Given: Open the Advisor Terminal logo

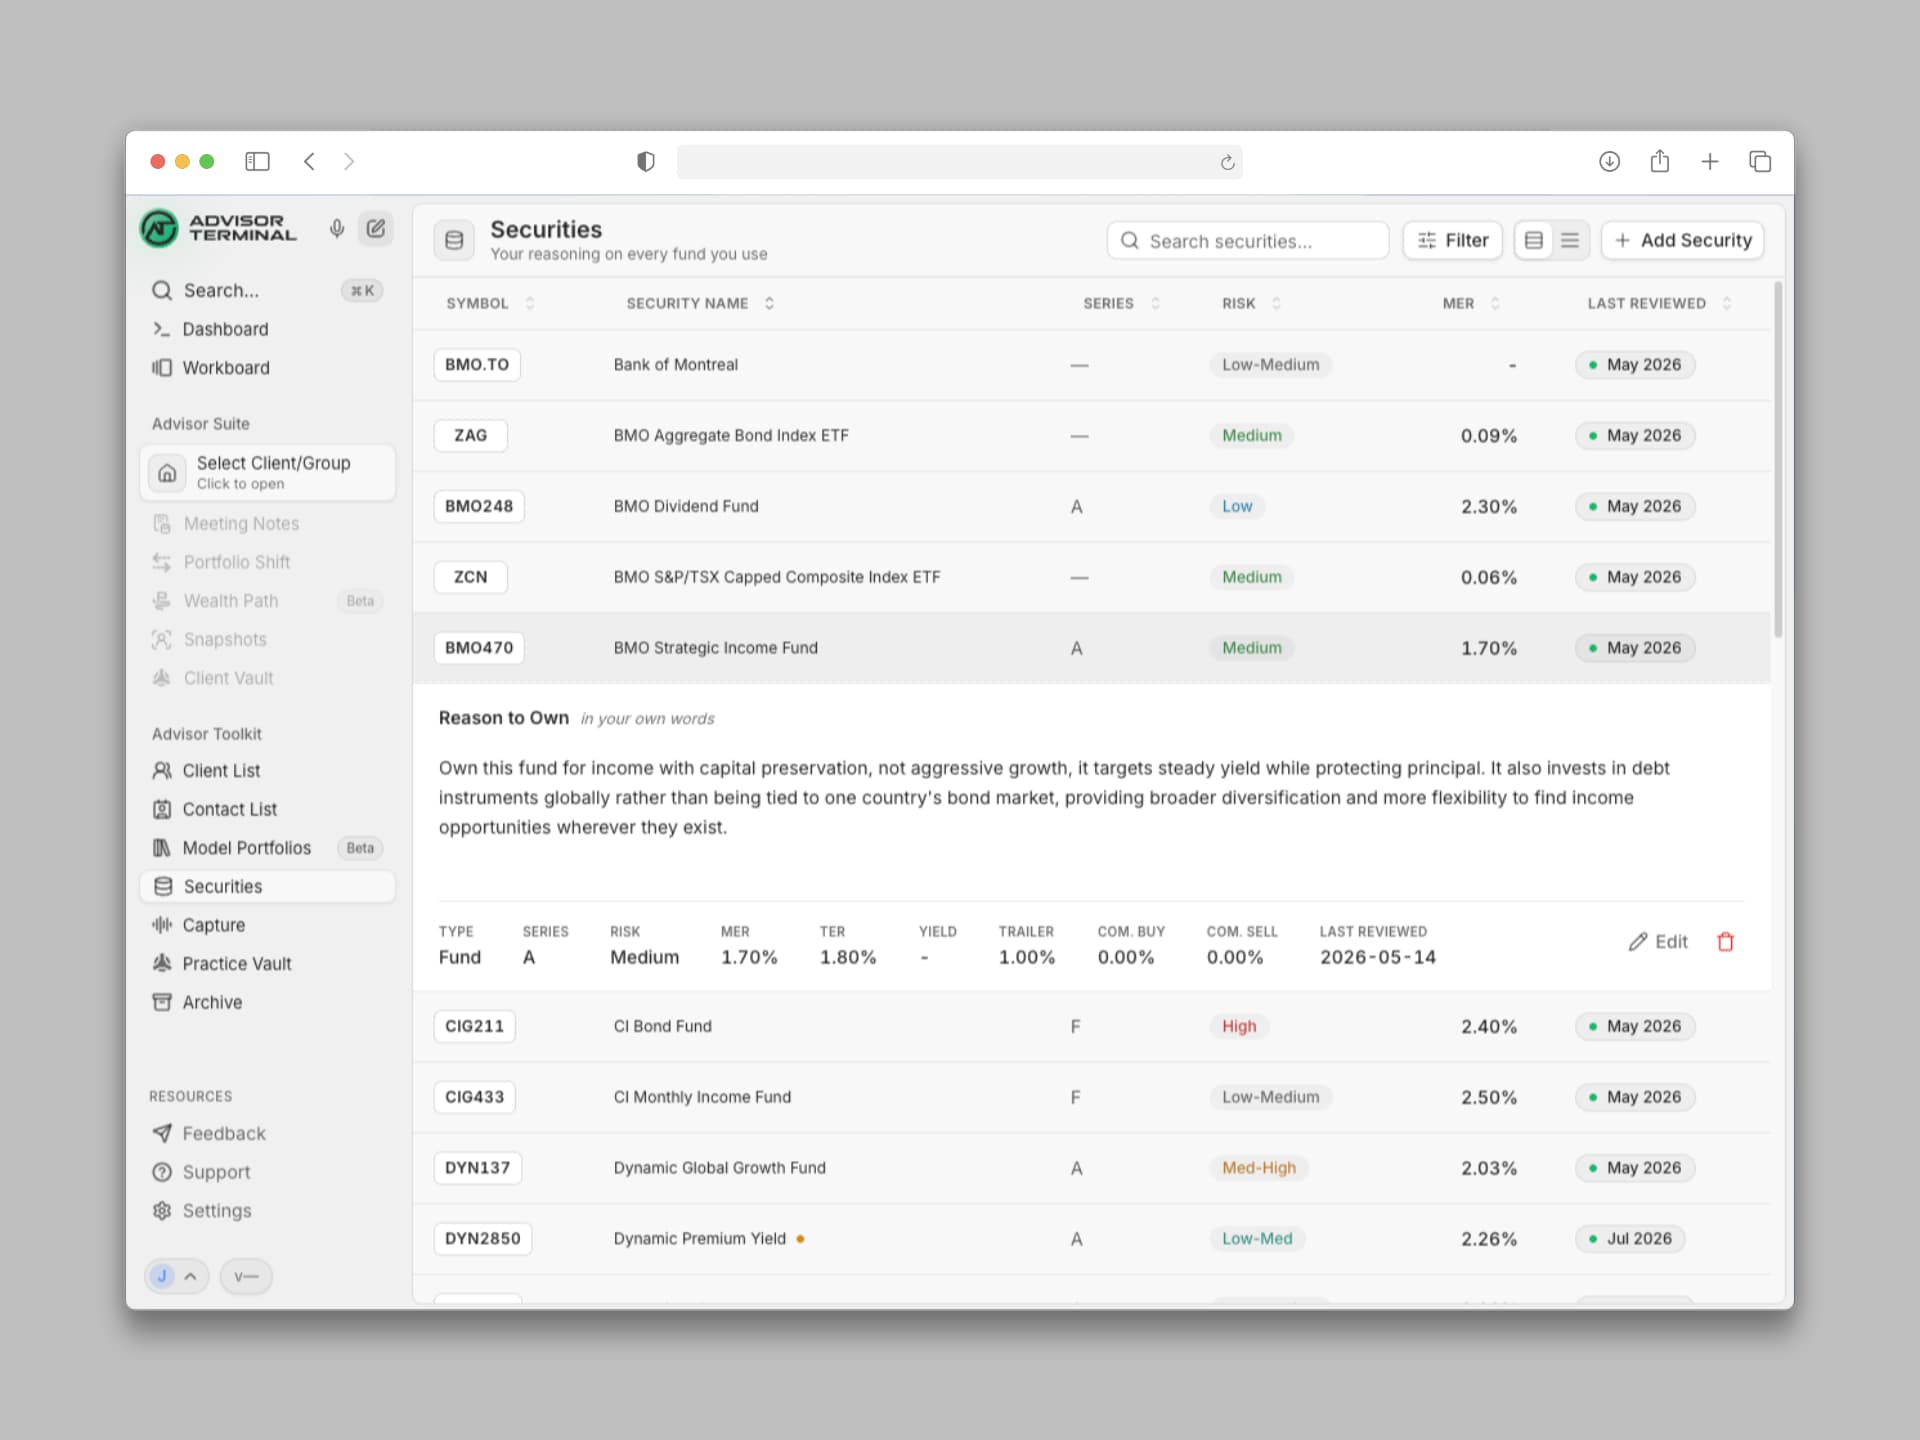Looking at the screenshot, I should (x=219, y=228).
